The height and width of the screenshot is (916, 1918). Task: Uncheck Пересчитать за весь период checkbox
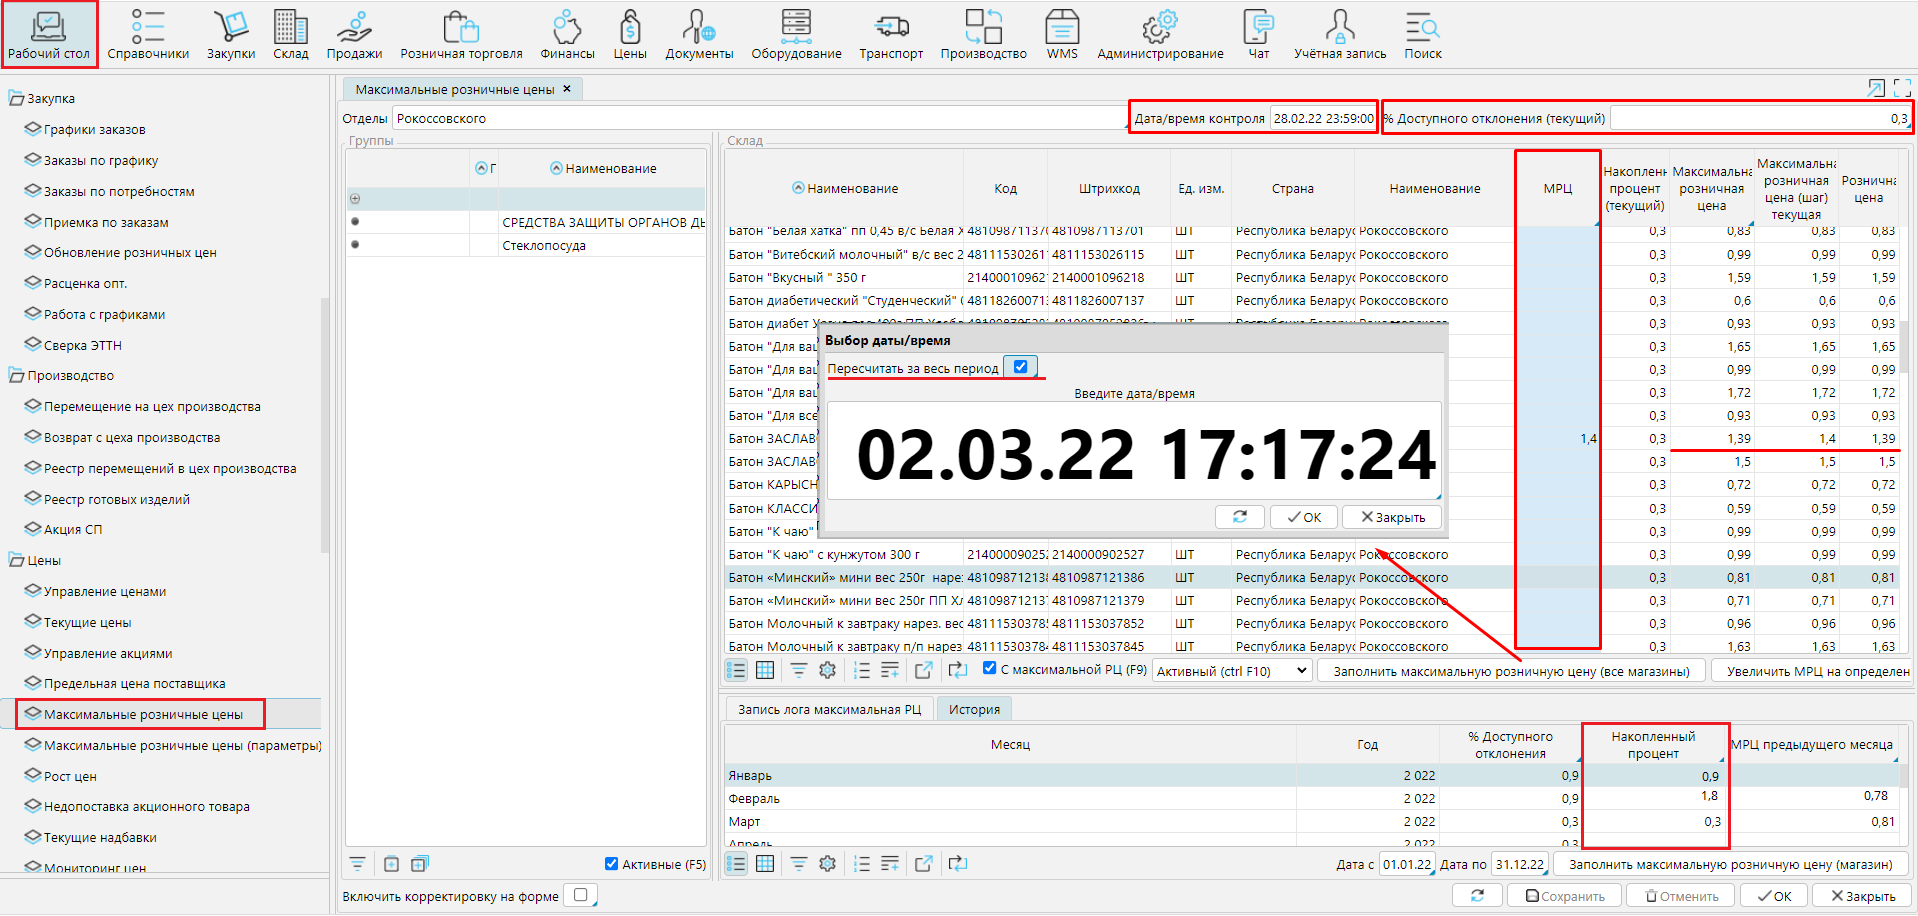point(1020,367)
